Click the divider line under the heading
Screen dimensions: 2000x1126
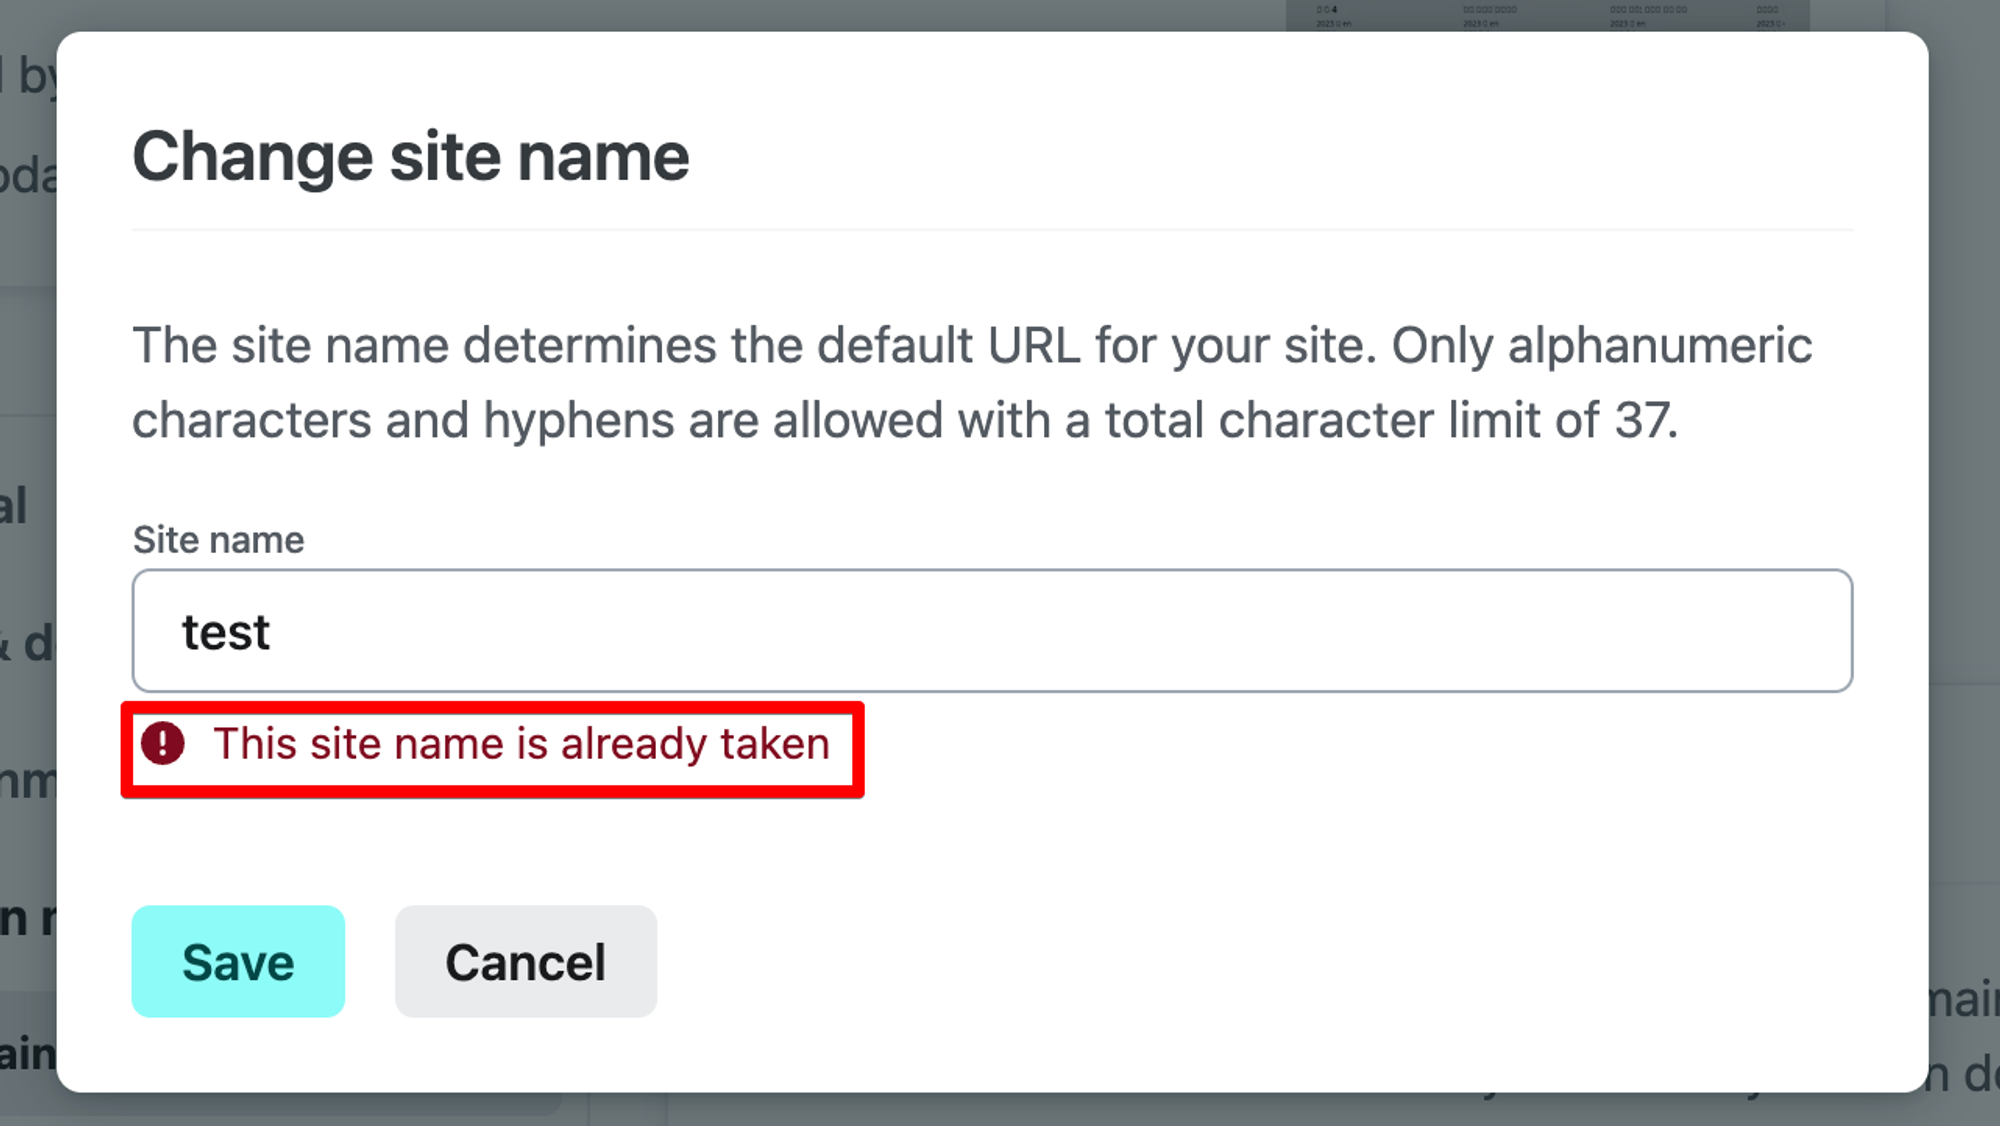pos(990,230)
